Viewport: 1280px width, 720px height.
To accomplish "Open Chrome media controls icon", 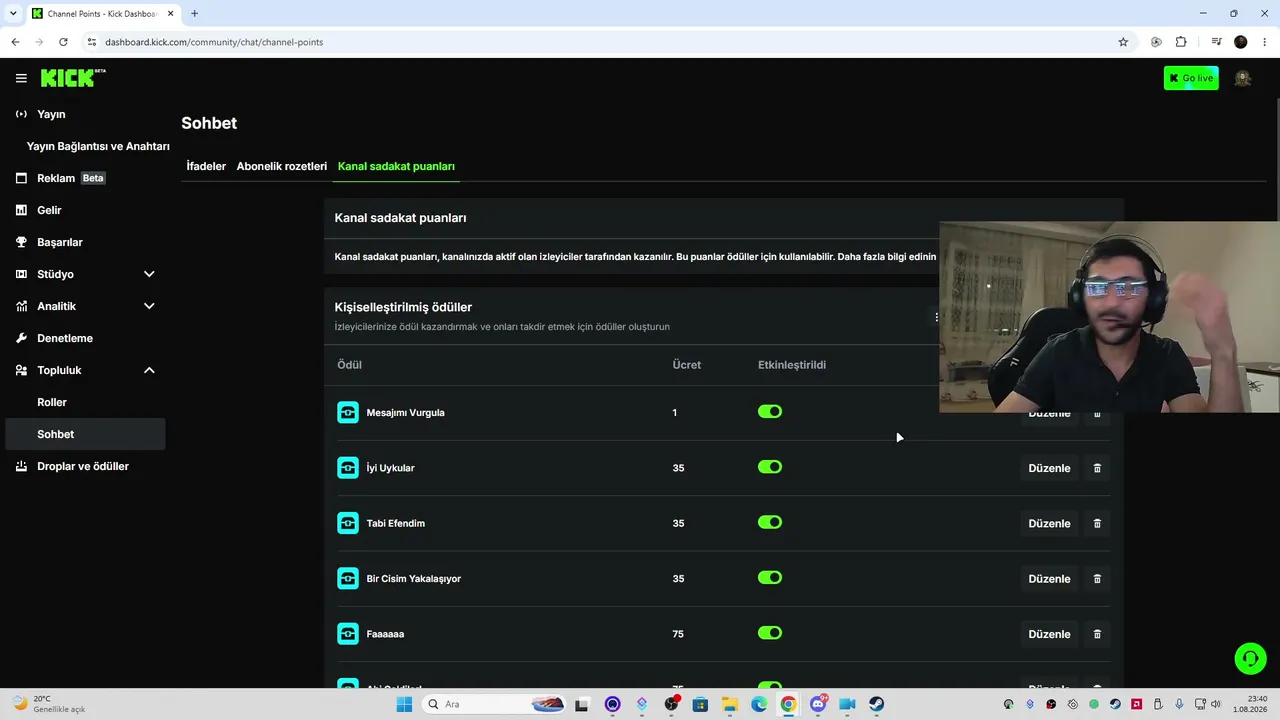I will point(1216,42).
